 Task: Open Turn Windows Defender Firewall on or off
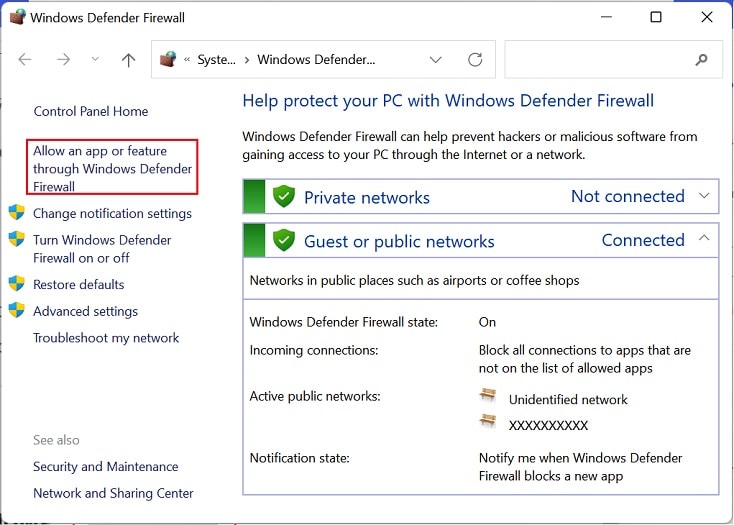102,249
